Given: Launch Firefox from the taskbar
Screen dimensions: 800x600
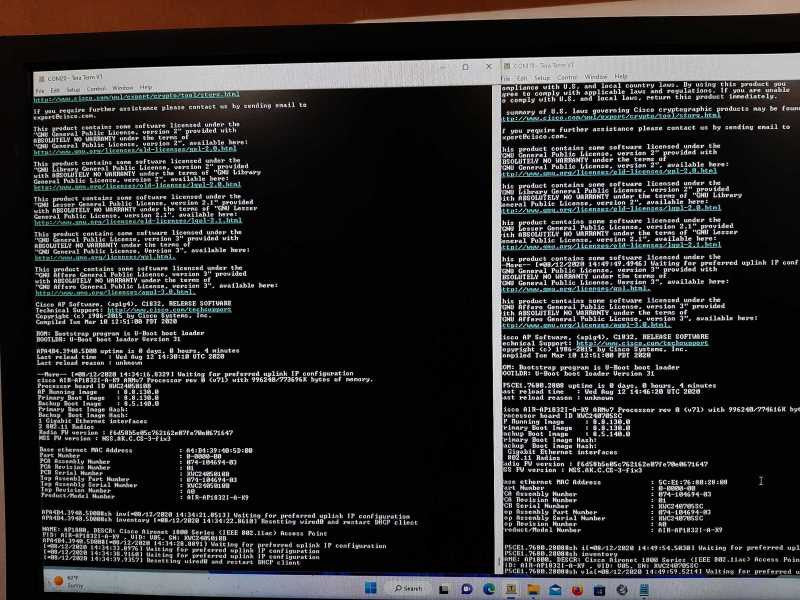Looking at the screenshot, I should click(x=577, y=590).
